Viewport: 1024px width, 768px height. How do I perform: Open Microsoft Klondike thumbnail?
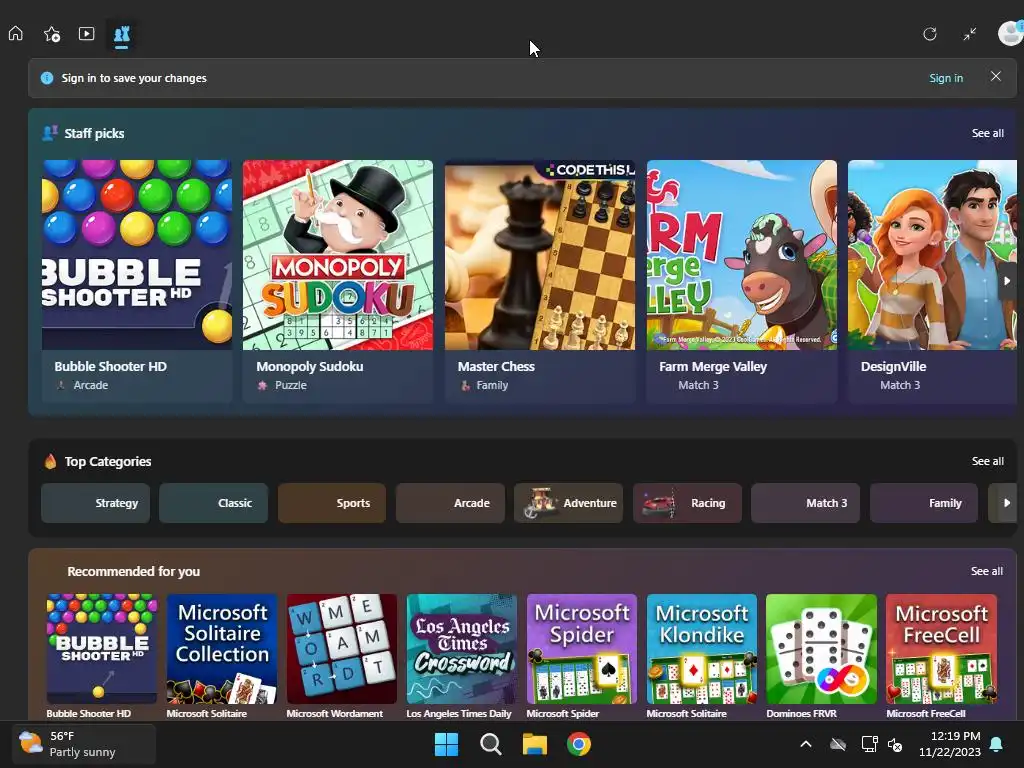[x=702, y=648]
